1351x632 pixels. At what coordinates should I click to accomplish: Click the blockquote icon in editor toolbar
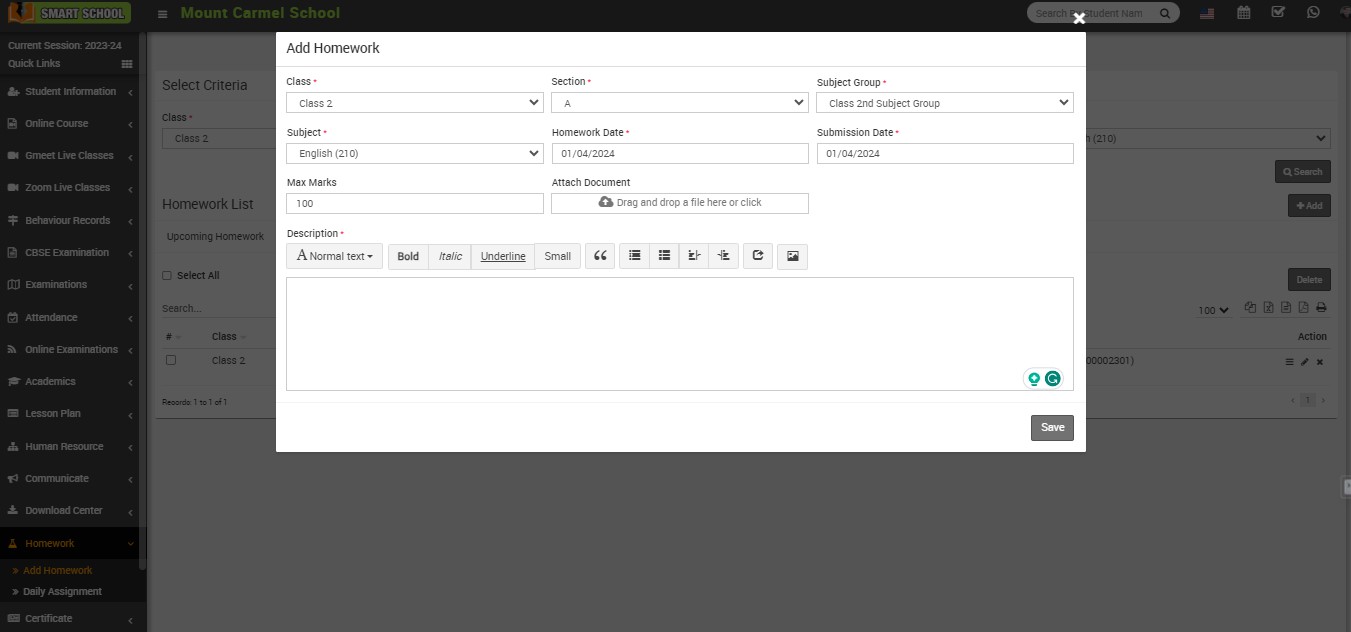coord(600,256)
